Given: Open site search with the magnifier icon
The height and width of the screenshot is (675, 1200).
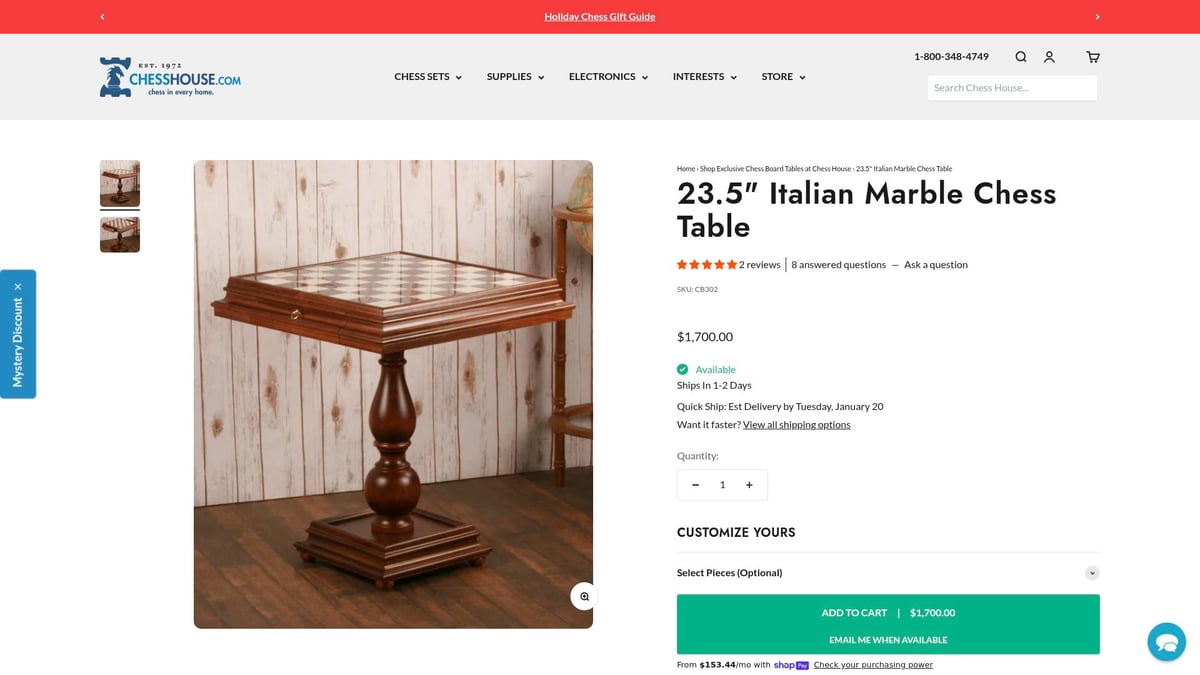Looking at the screenshot, I should point(1020,57).
